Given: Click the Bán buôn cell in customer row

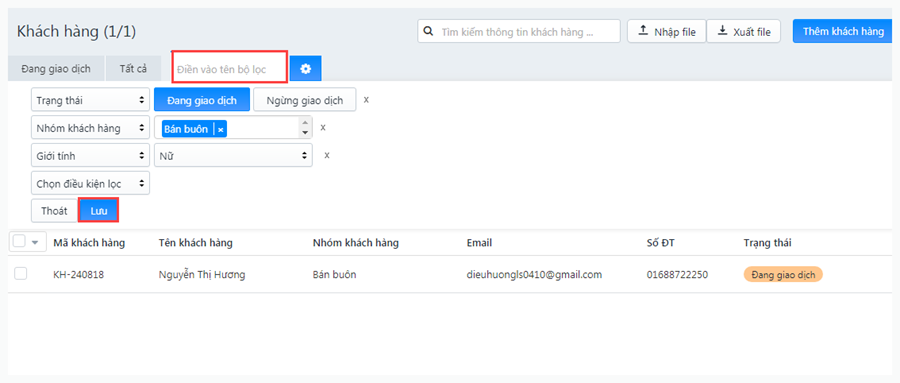Looking at the screenshot, I should click(x=334, y=274).
